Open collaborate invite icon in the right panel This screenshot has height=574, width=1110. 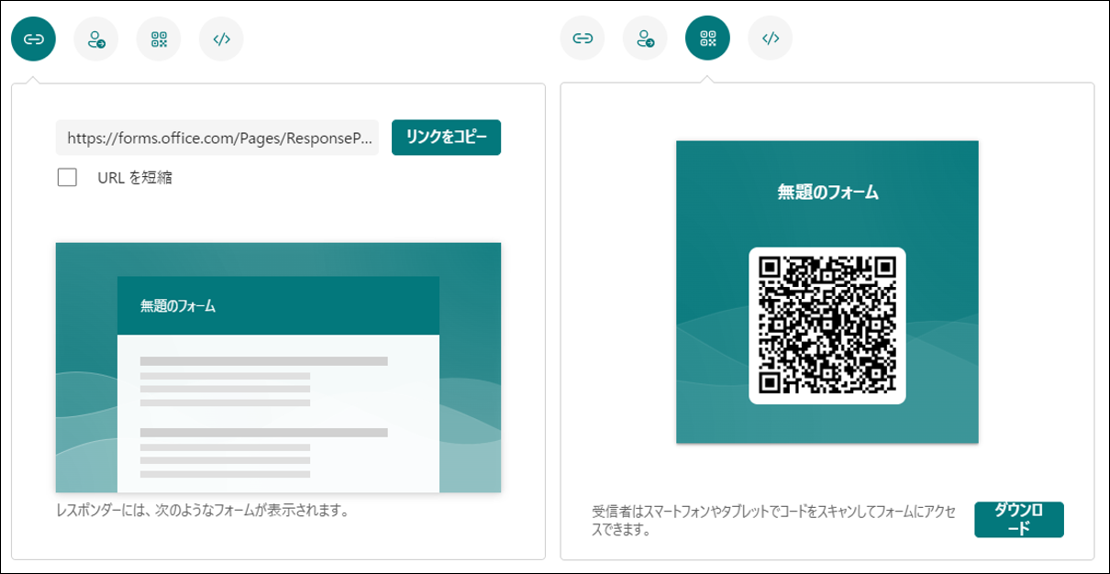pos(645,38)
